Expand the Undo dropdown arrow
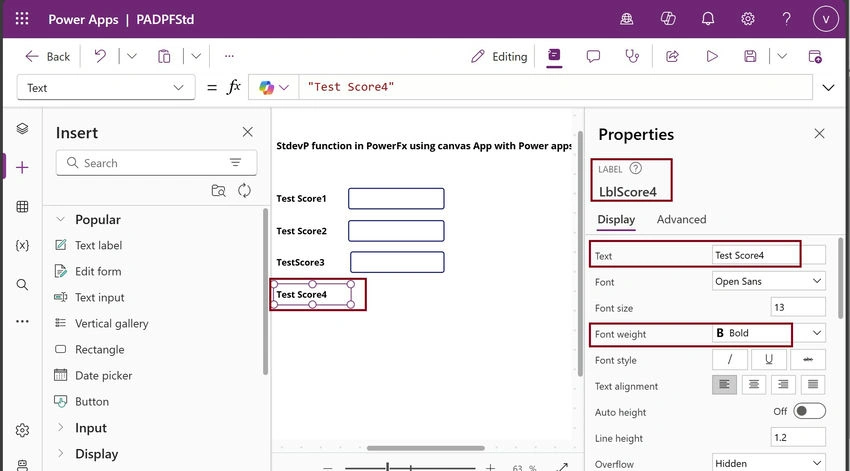This screenshot has width=850, height=471. 132,56
